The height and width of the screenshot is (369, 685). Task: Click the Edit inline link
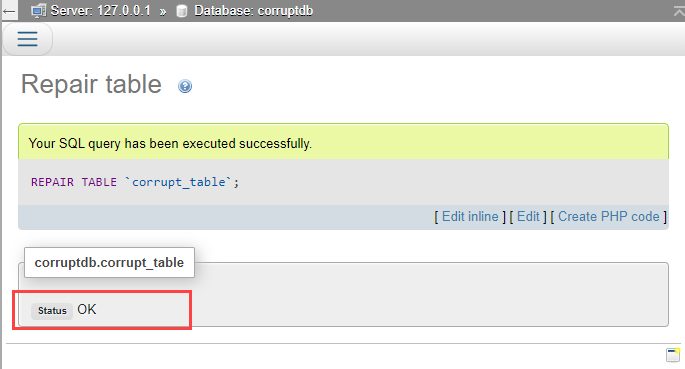tap(470, 217)
